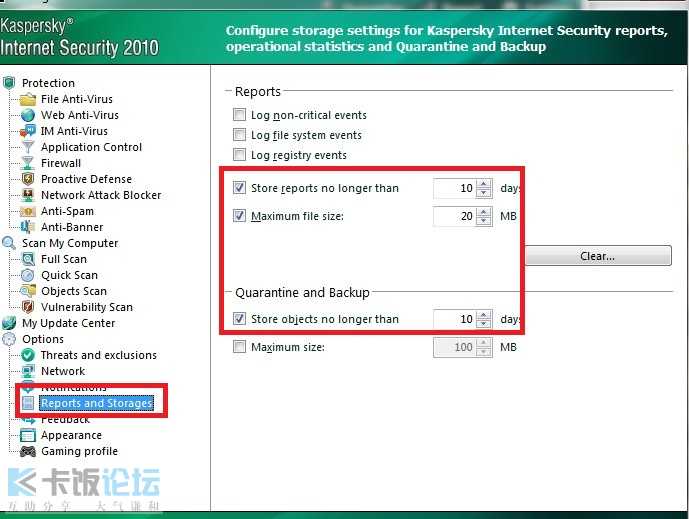The width and height of the screenshot is (689, 519).
Task: Decrease maximum file size with down arrow
Action: tap(483, 221)
